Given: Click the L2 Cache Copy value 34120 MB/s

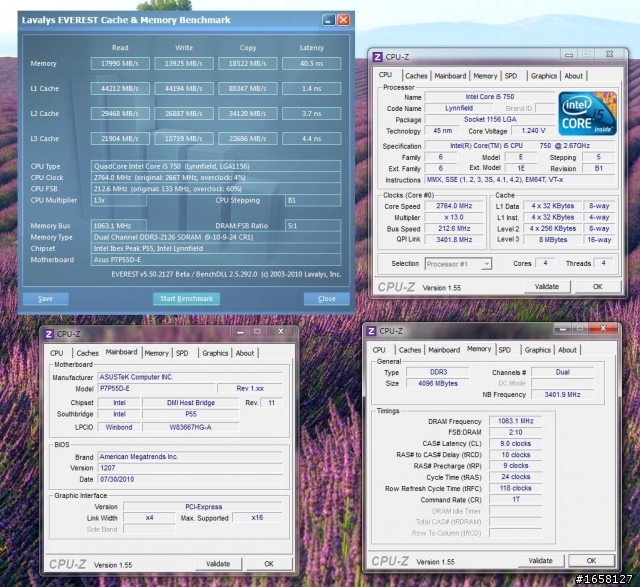Looking at the screenshot, I should coord(248,113).
